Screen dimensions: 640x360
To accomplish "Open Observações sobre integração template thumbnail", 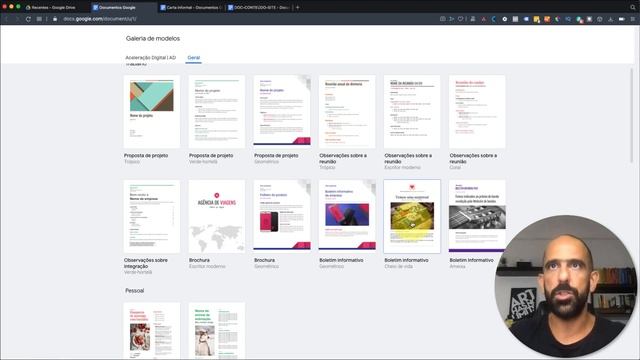I will coord(152,216).
